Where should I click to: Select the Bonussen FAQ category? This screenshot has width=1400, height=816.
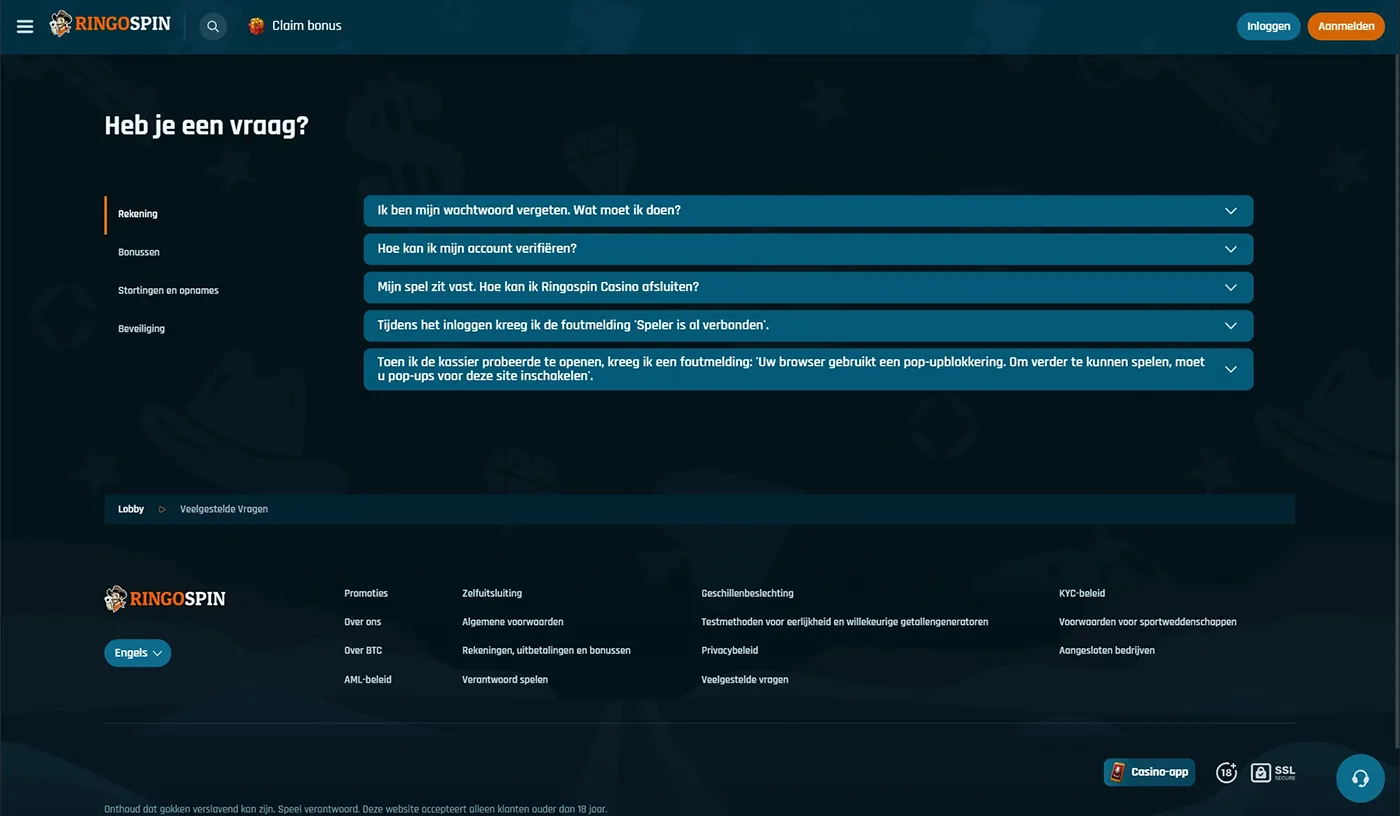click(139, 252)
